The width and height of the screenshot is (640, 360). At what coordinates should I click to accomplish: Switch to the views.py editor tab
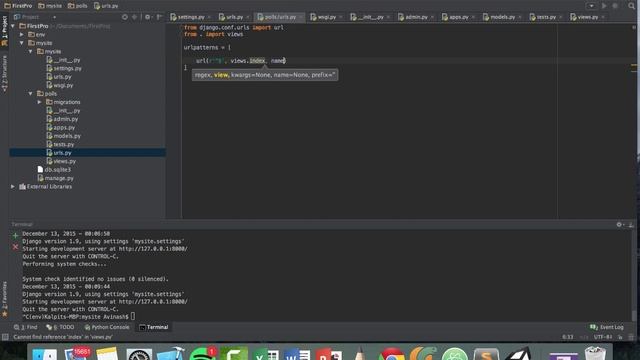(x=587, y=17)
